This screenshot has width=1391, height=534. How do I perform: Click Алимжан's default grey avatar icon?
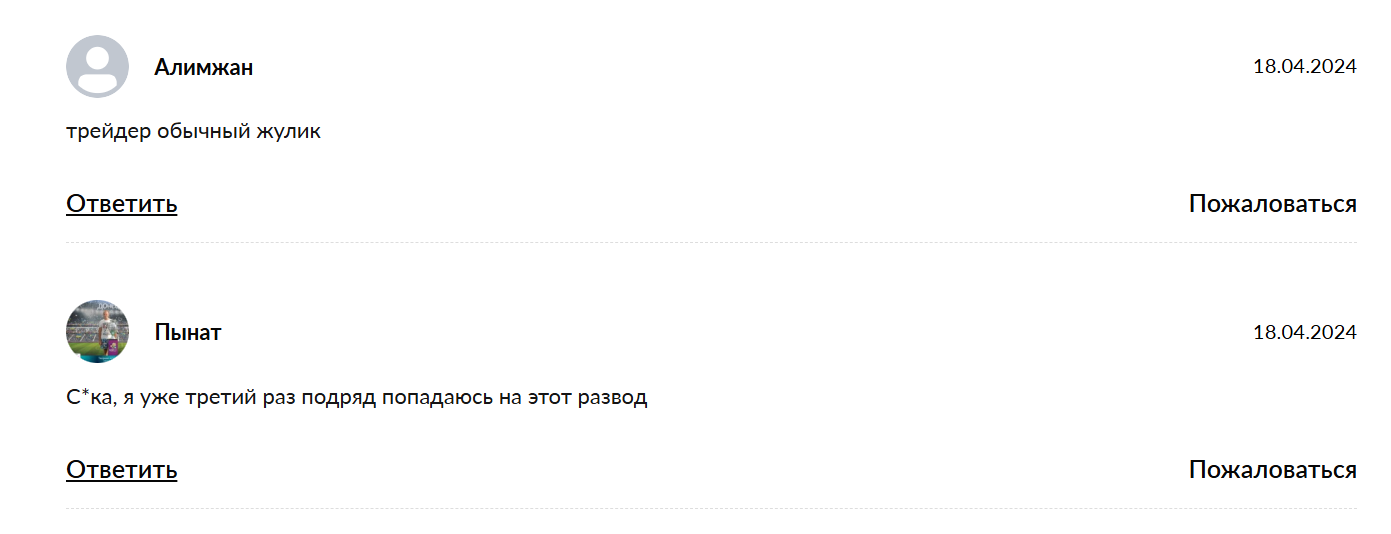point(97,66)
